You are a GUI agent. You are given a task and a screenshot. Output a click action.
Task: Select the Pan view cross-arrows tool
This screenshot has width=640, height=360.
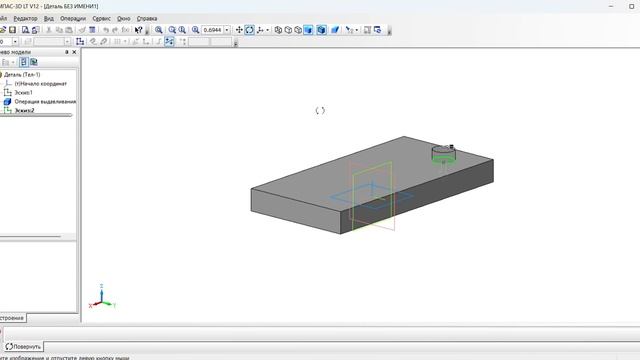coord(239,30)
